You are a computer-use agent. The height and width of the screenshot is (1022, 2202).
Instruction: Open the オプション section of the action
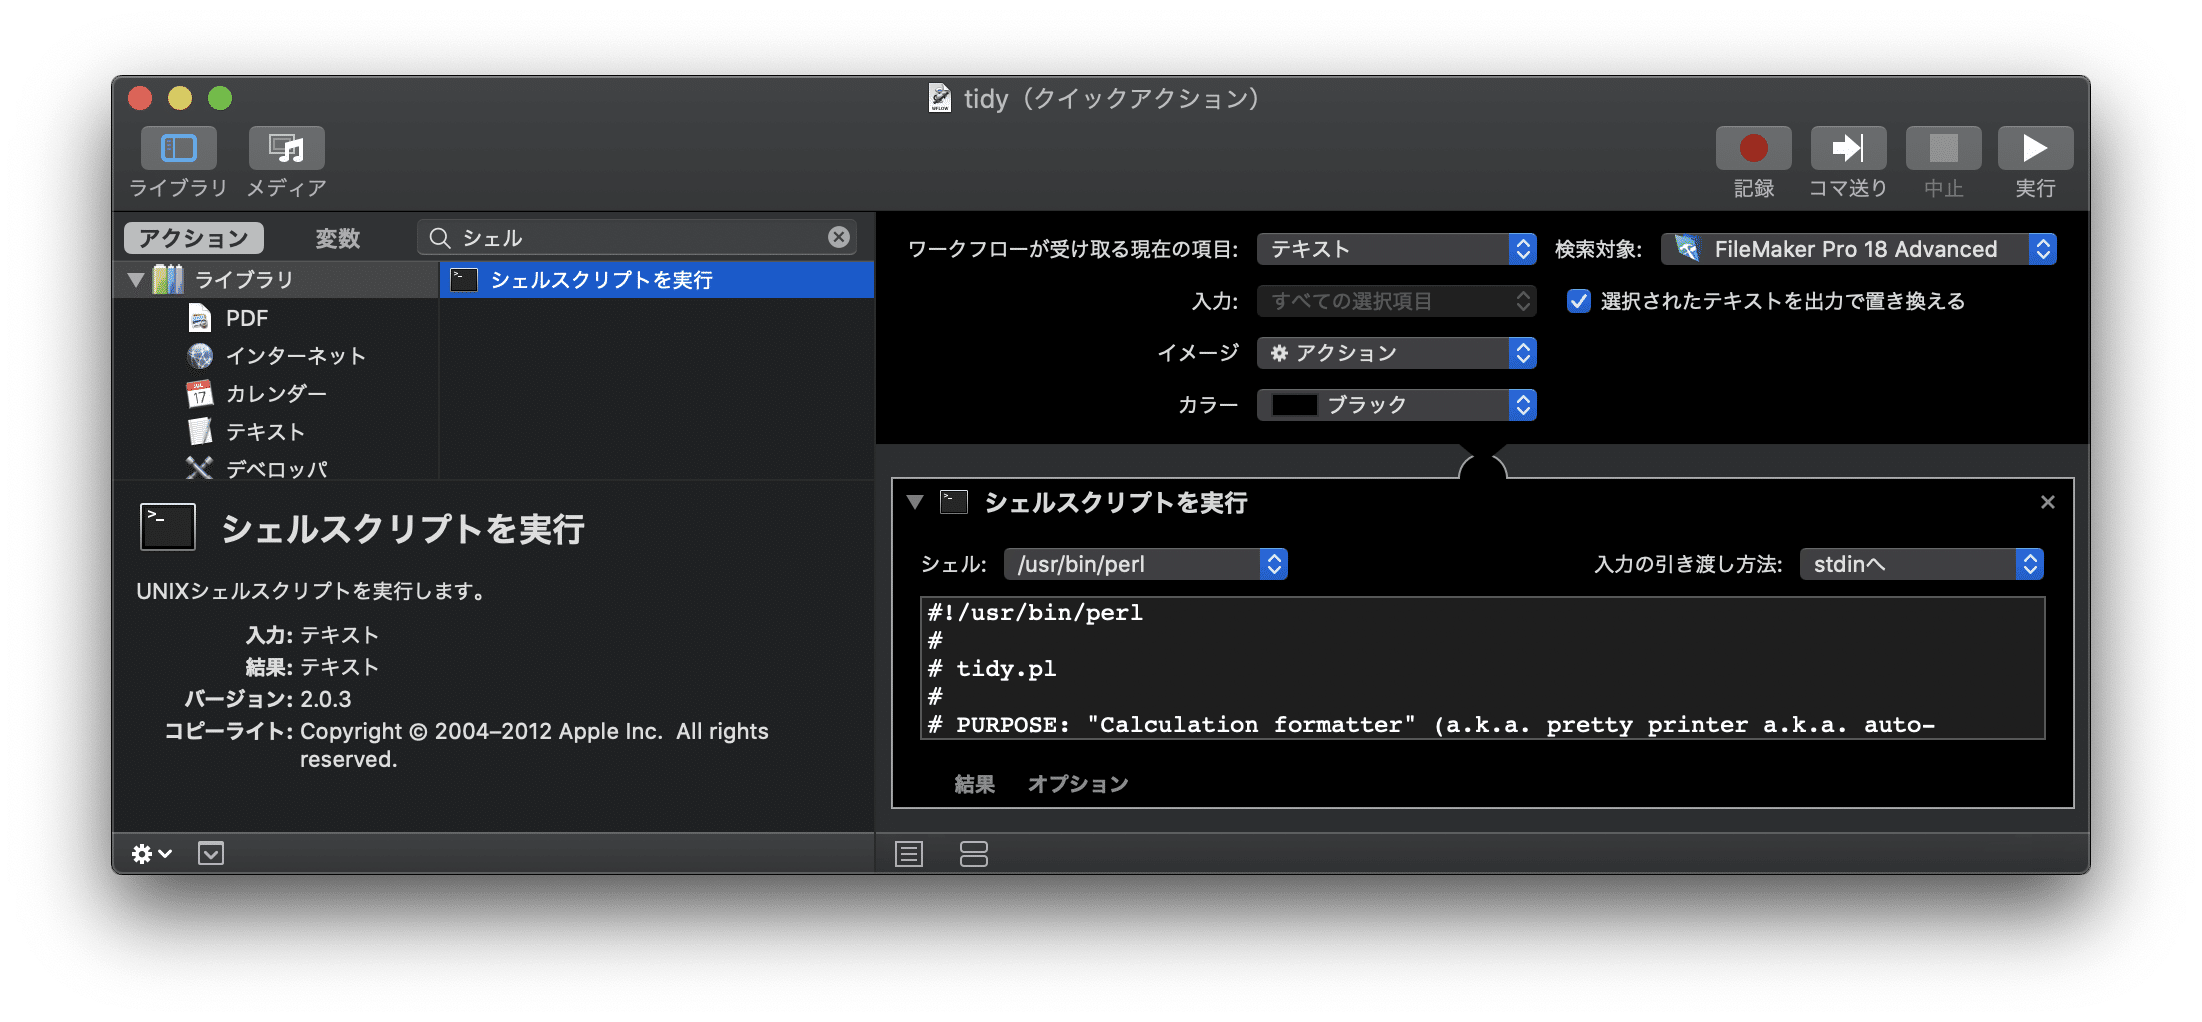pyautogui.click(x=1078, y=784)
